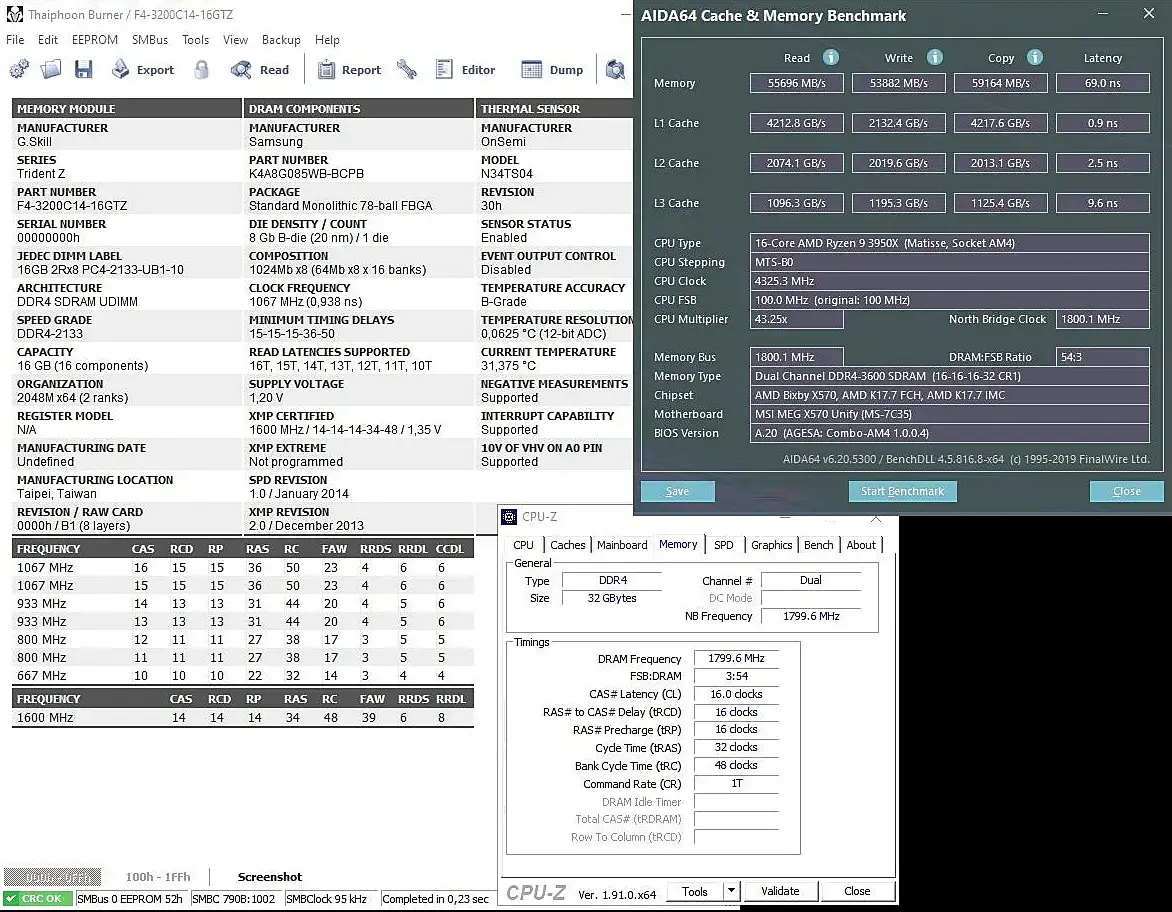Click the Validate button in CPU-Z
Viewport: 1172px width, 912px height.
pos(780,891)
